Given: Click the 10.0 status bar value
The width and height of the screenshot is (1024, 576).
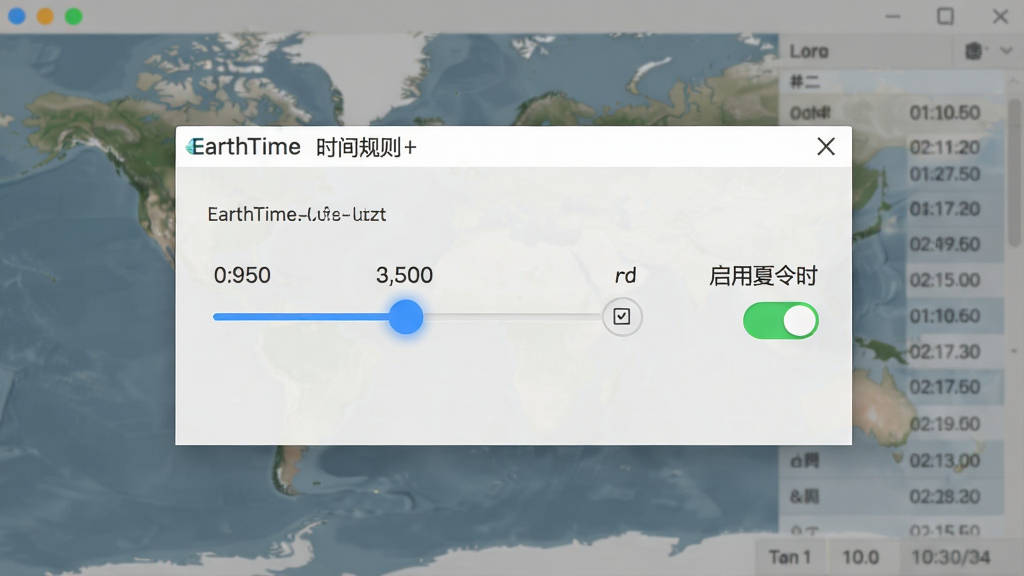Looking at the screenshot, I should [860, 557].
